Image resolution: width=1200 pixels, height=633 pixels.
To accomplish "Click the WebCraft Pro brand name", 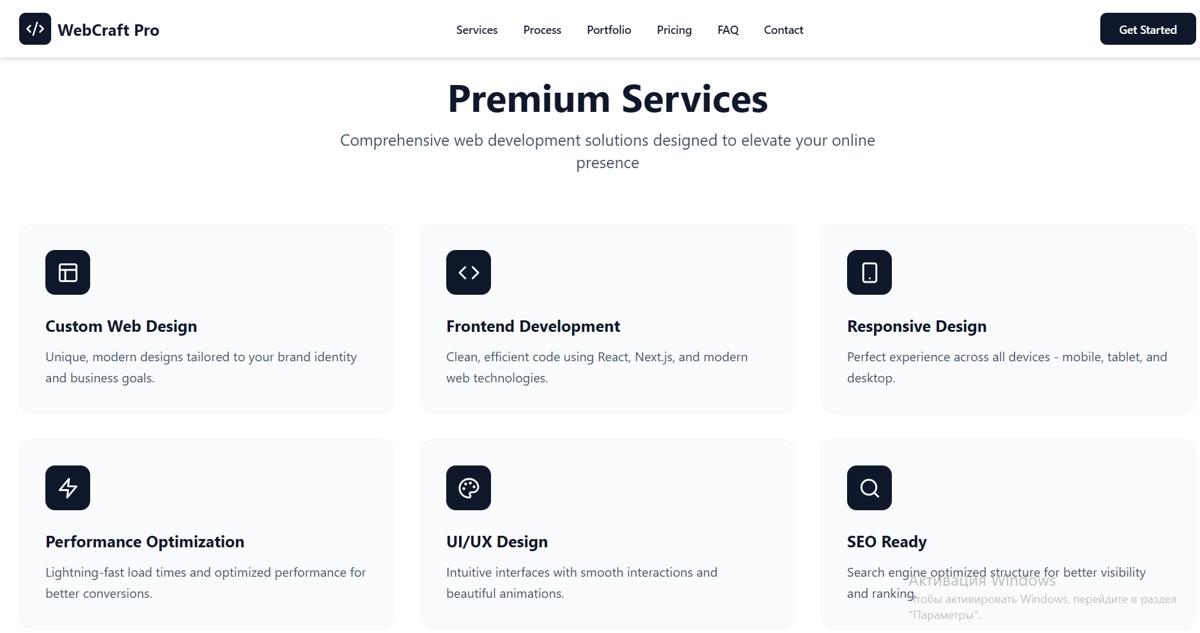I will pos(108,30).
